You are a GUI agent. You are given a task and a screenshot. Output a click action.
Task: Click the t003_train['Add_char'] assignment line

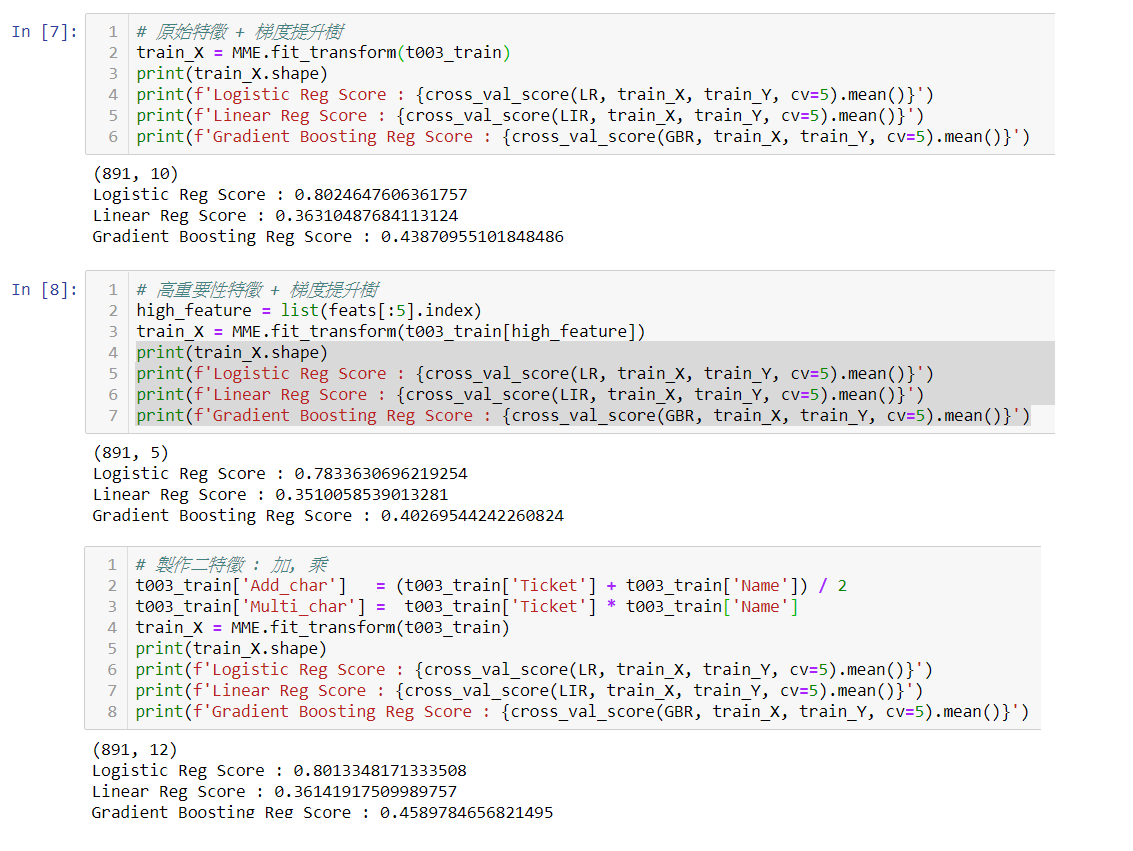(x=491, y=586)
